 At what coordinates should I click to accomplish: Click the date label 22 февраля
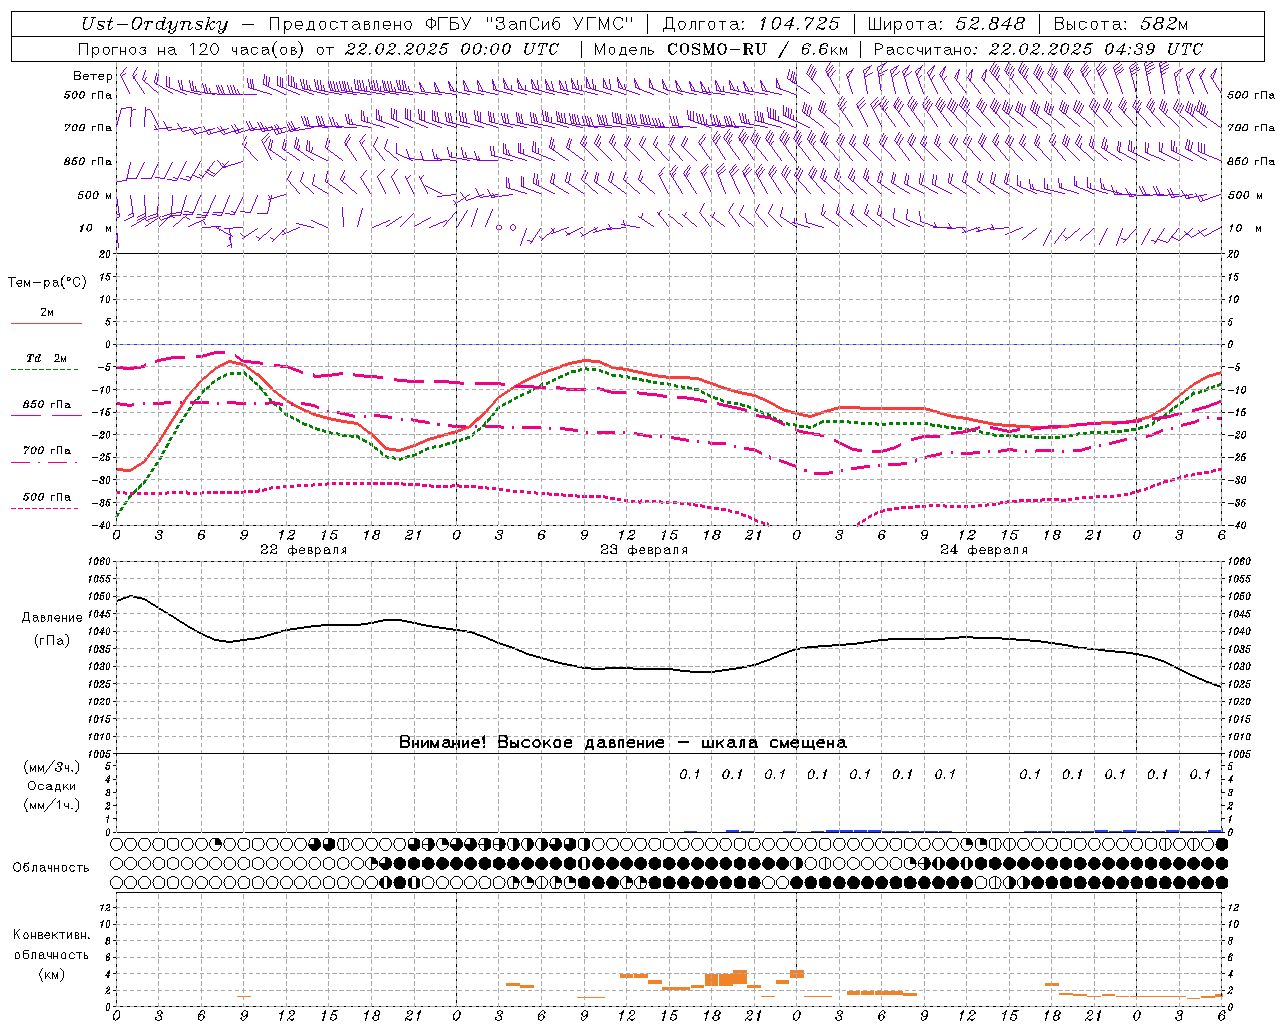tap(304, 550)
